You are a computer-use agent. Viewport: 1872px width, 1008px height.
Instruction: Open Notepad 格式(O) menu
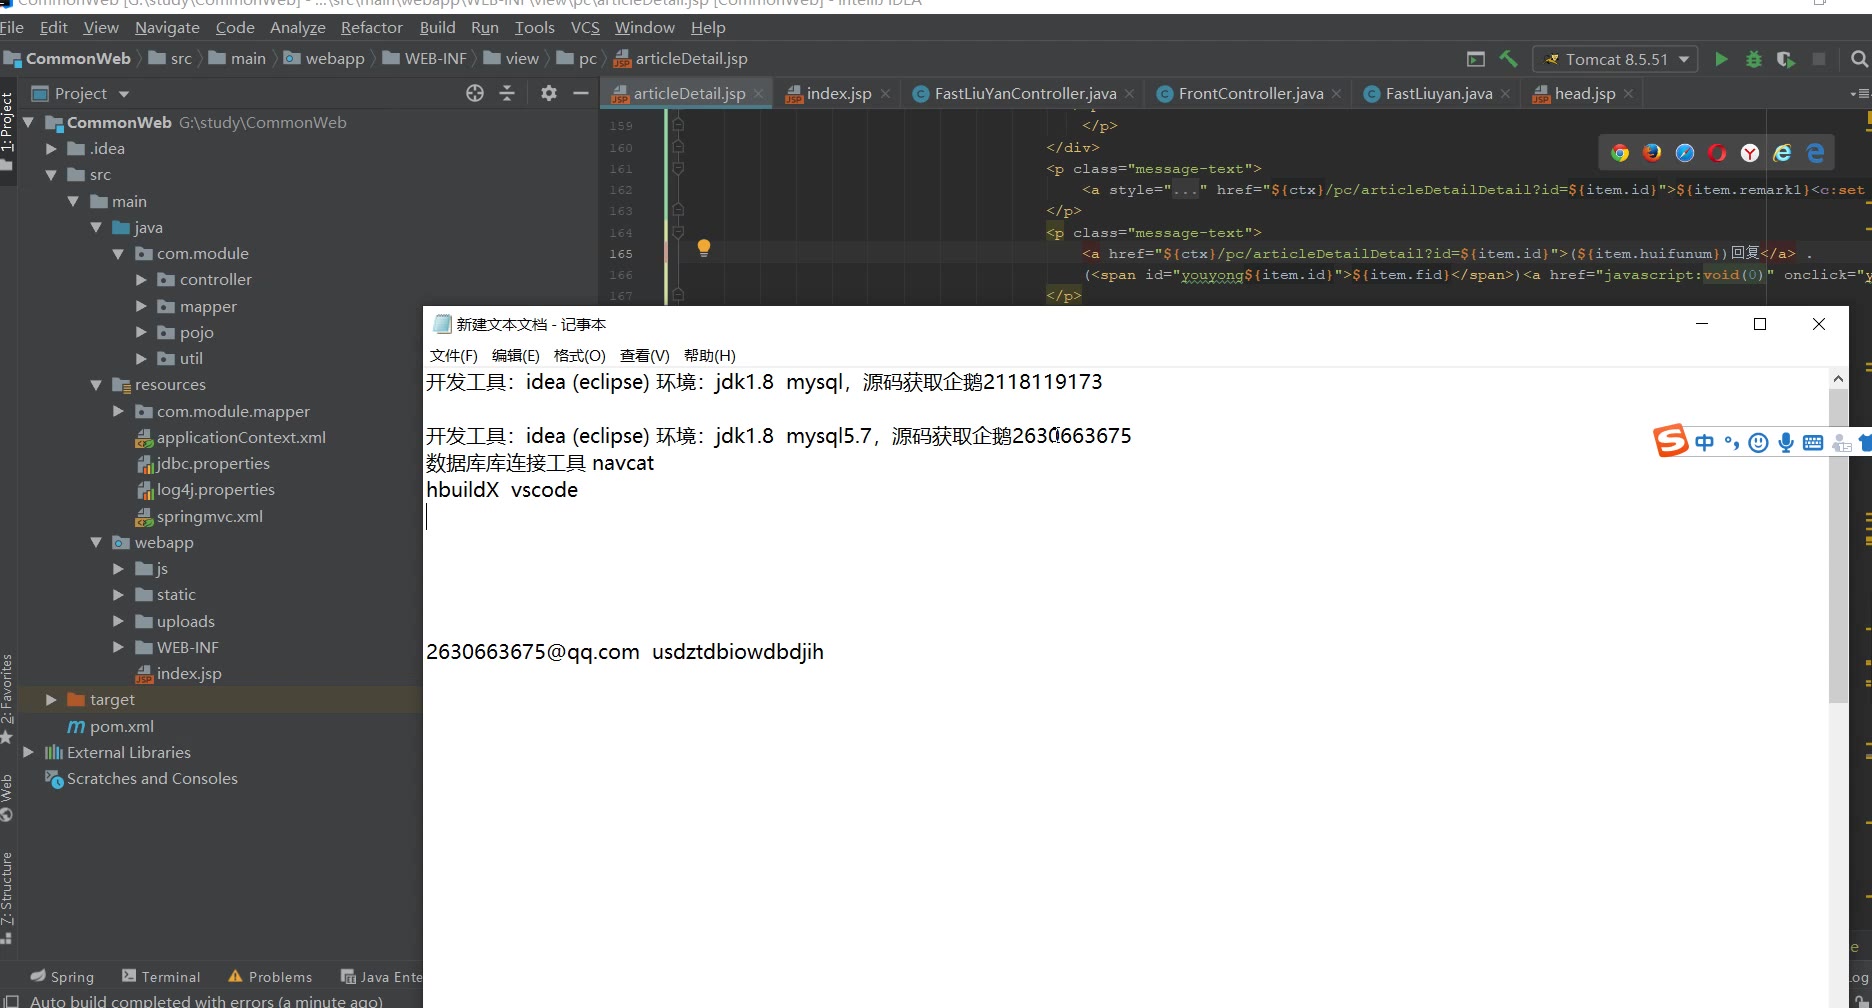pyautogui.click(x=580, y=355)
